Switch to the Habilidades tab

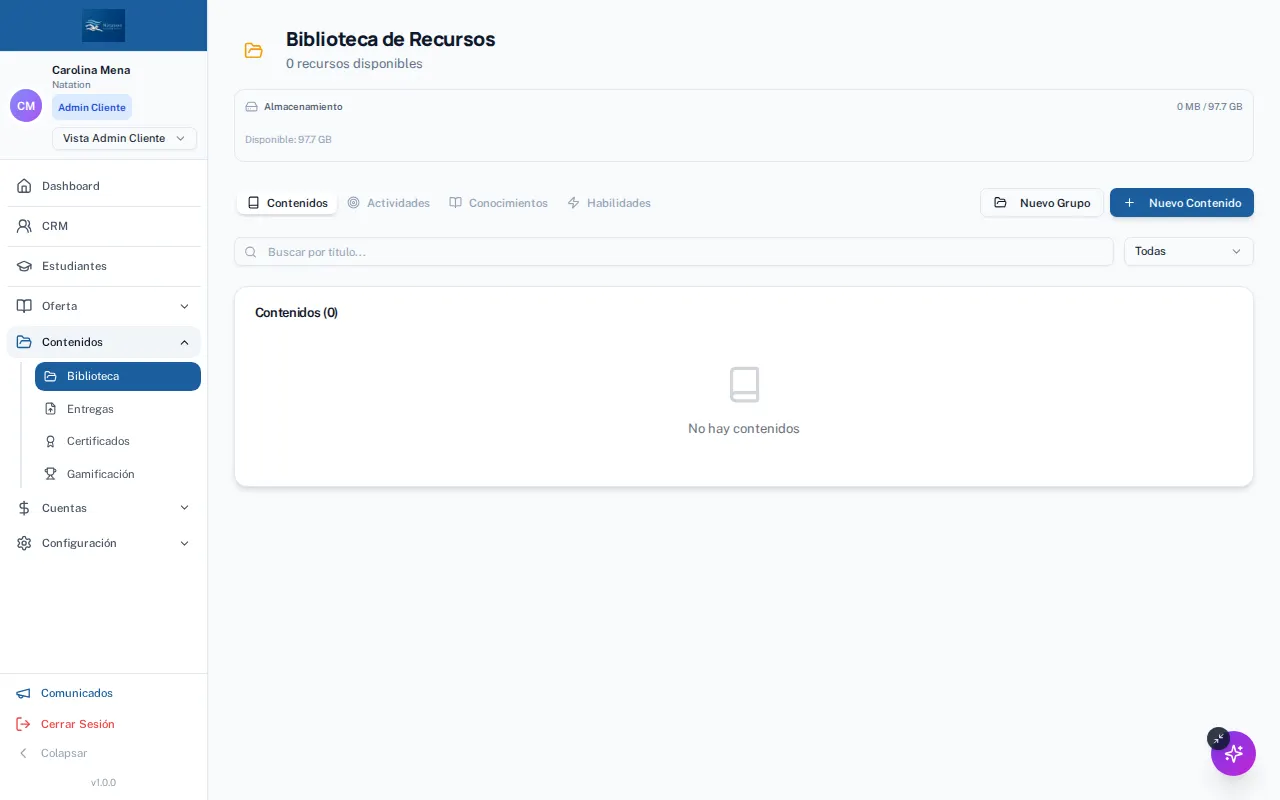609,203
